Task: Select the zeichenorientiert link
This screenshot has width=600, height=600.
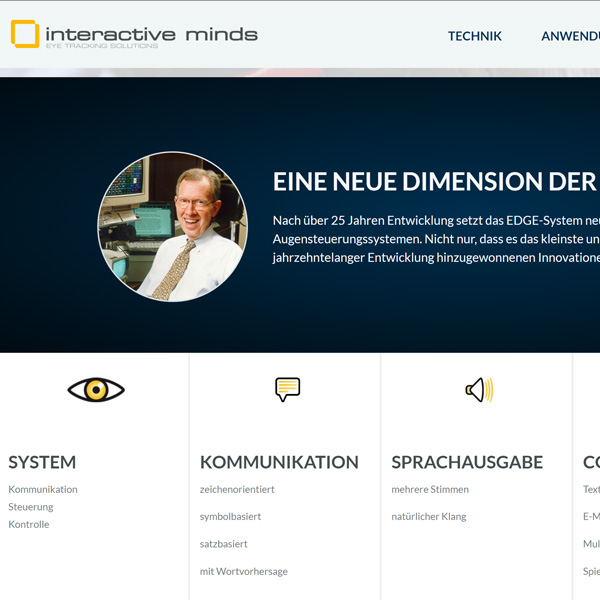Action: coord(237,489)
